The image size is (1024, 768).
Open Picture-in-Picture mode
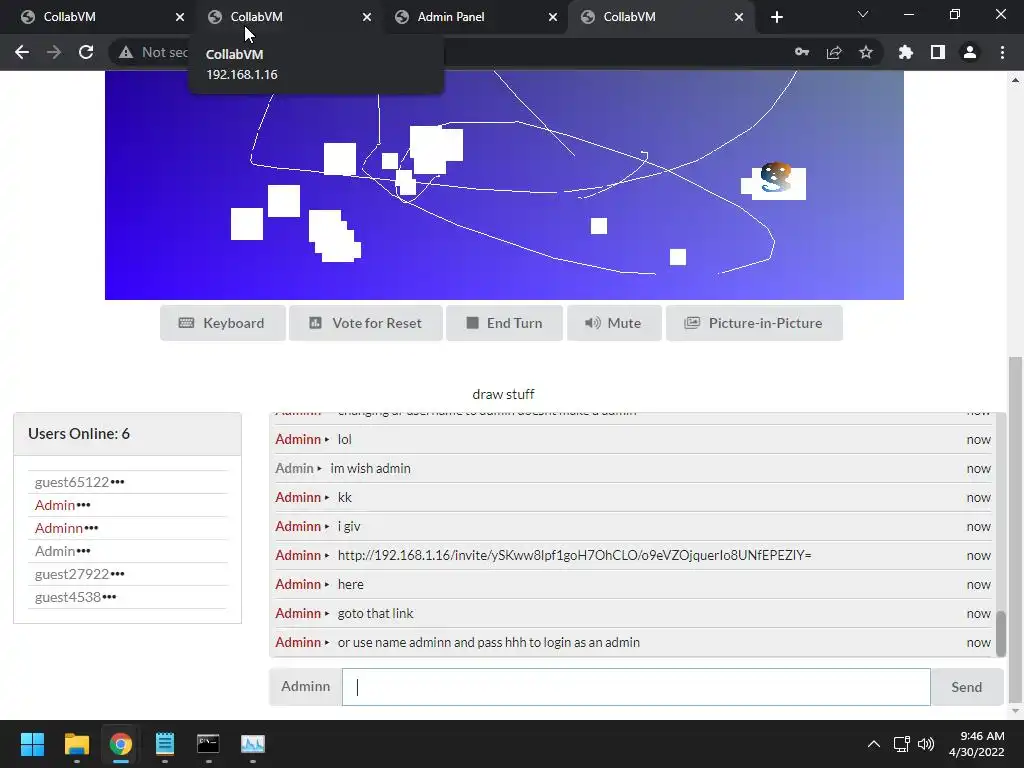(x=754, y=323)
